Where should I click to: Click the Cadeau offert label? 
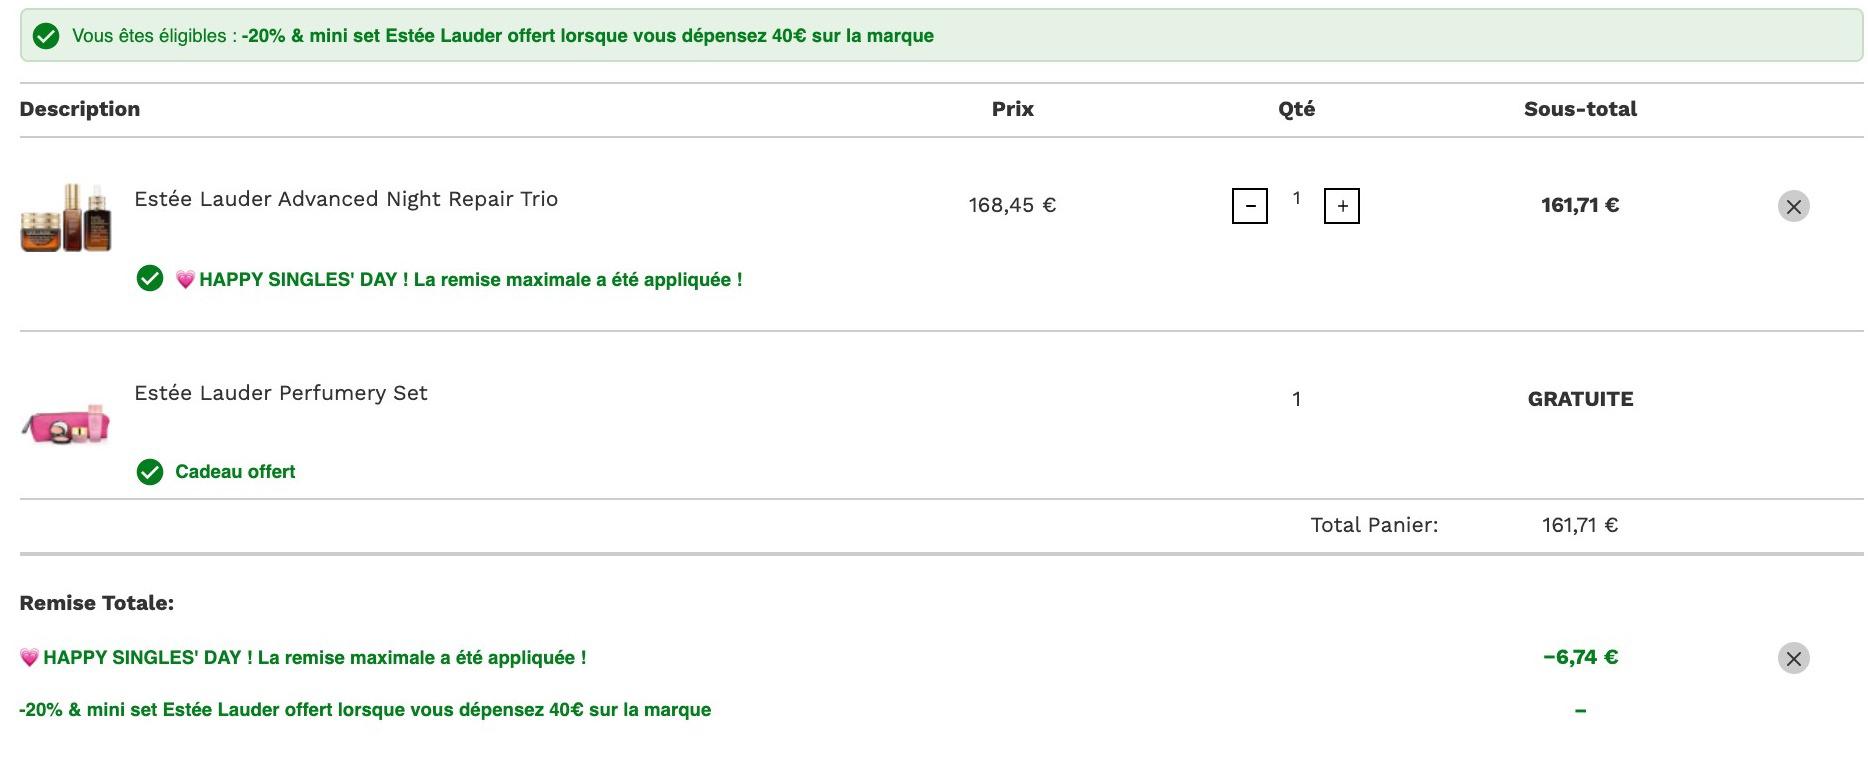(235, 472)
